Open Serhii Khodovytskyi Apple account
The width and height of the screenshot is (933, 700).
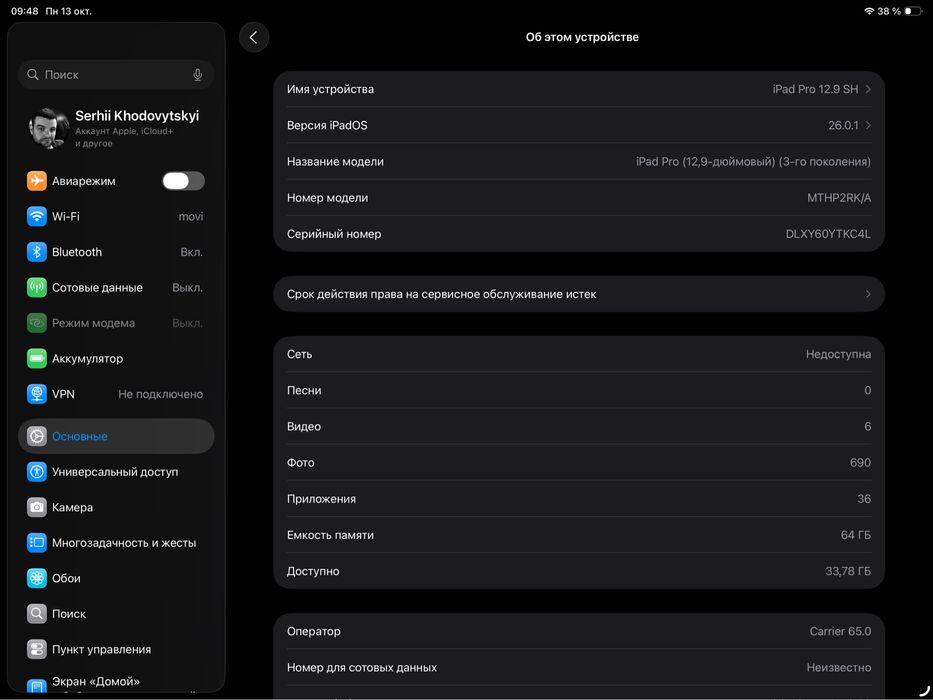point(116,129)
